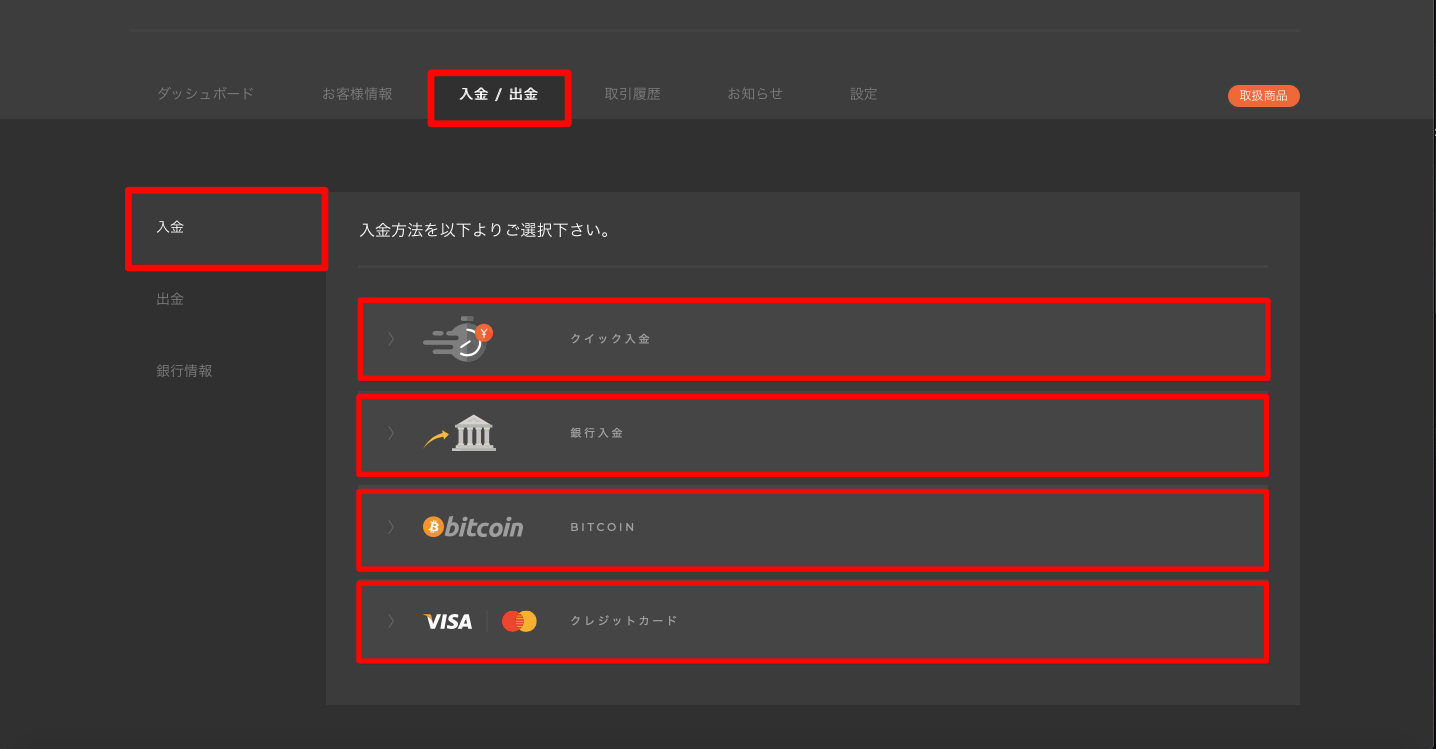Choose the 銀行入金 label

(x=597, y=433)
